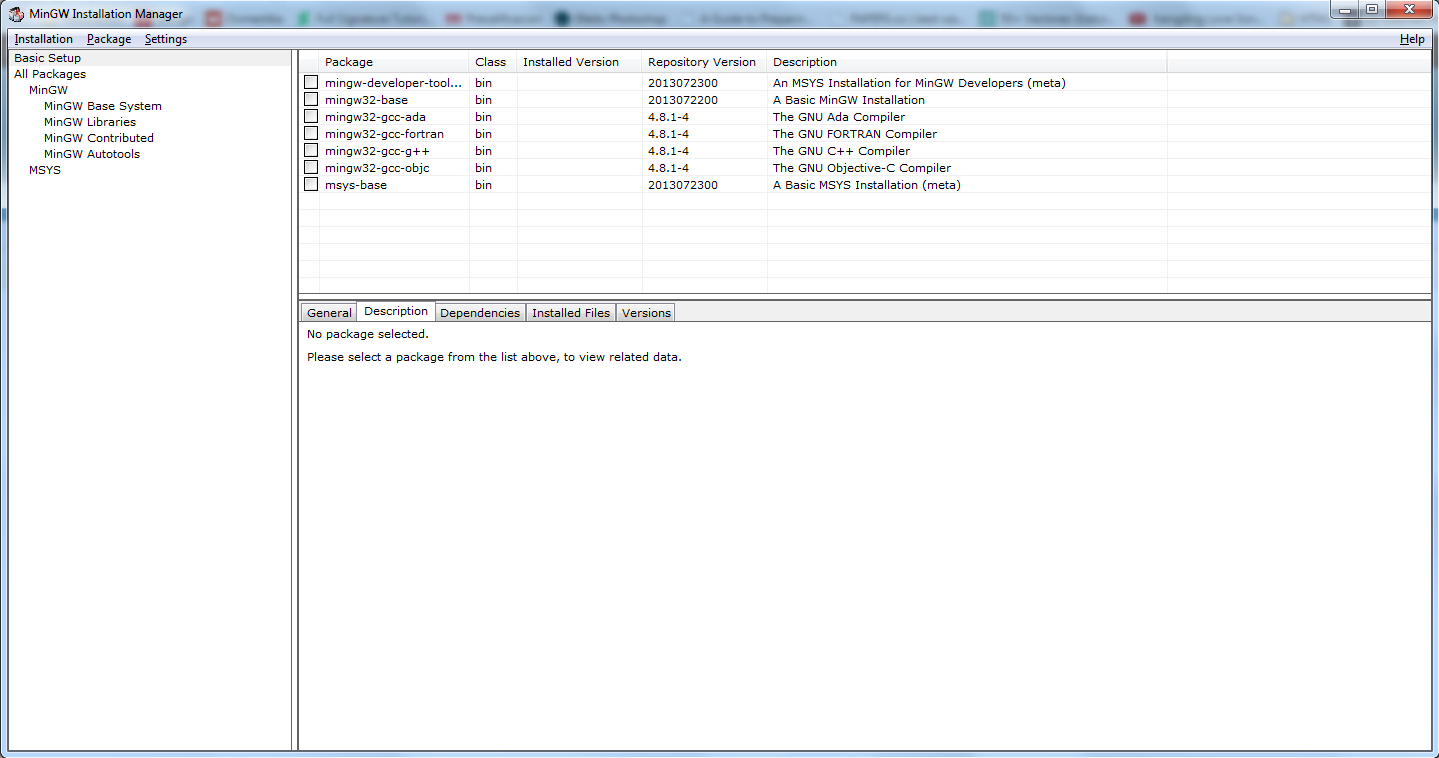Toggle checkbox for mingw-developer-toolkit package
Viewport: 1439px width, 758px height.
311,82
